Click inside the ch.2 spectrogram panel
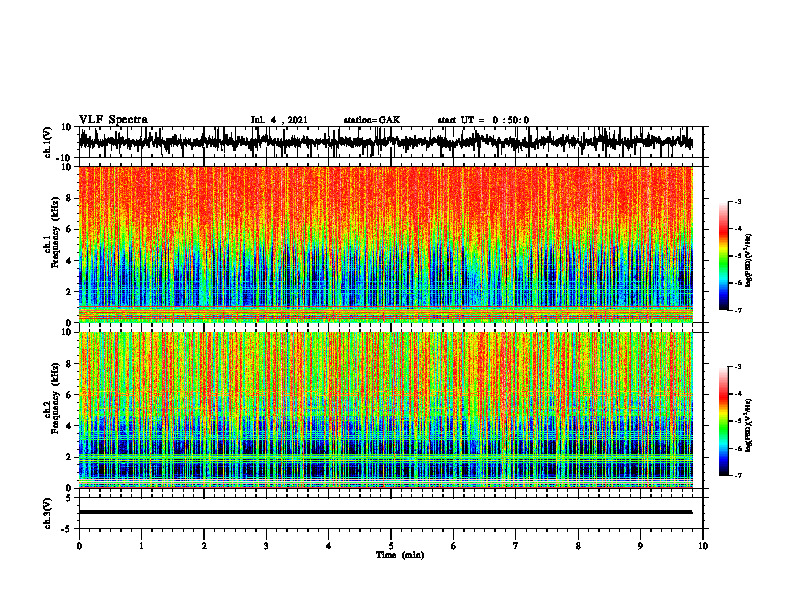This screenshot has width=792, height=612. pyautogui.click(x=385, y=410)
